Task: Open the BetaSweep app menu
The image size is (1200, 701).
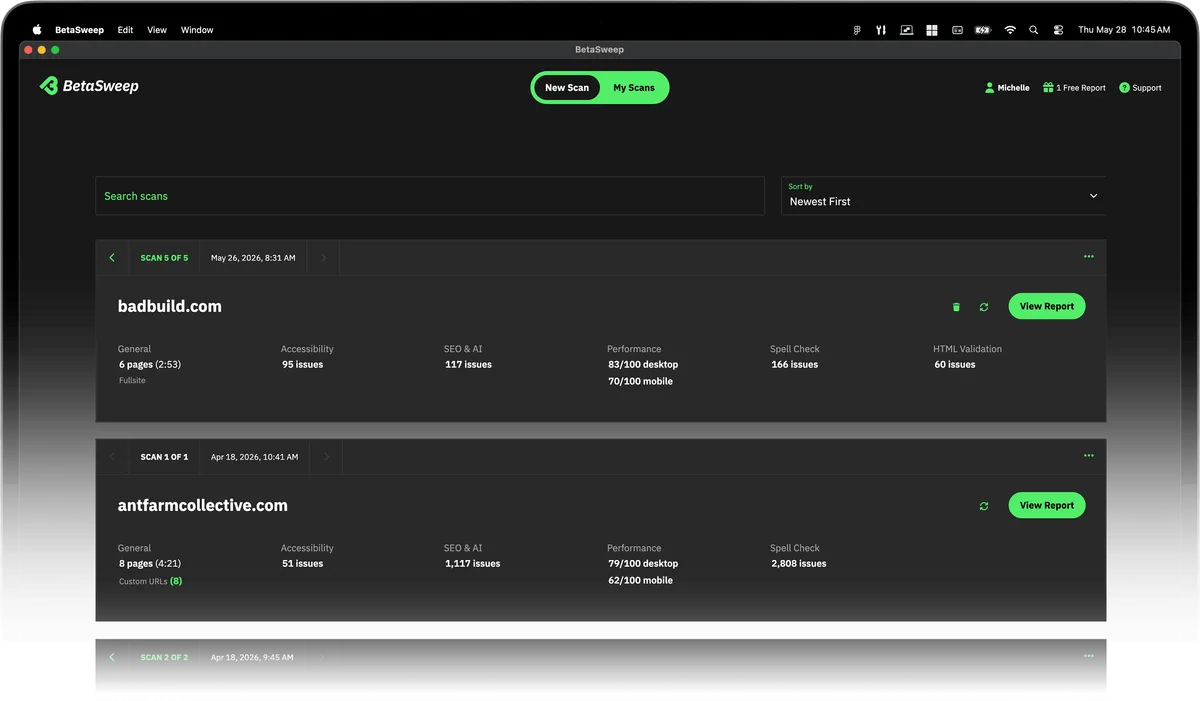Action: [x=79, y=30]
